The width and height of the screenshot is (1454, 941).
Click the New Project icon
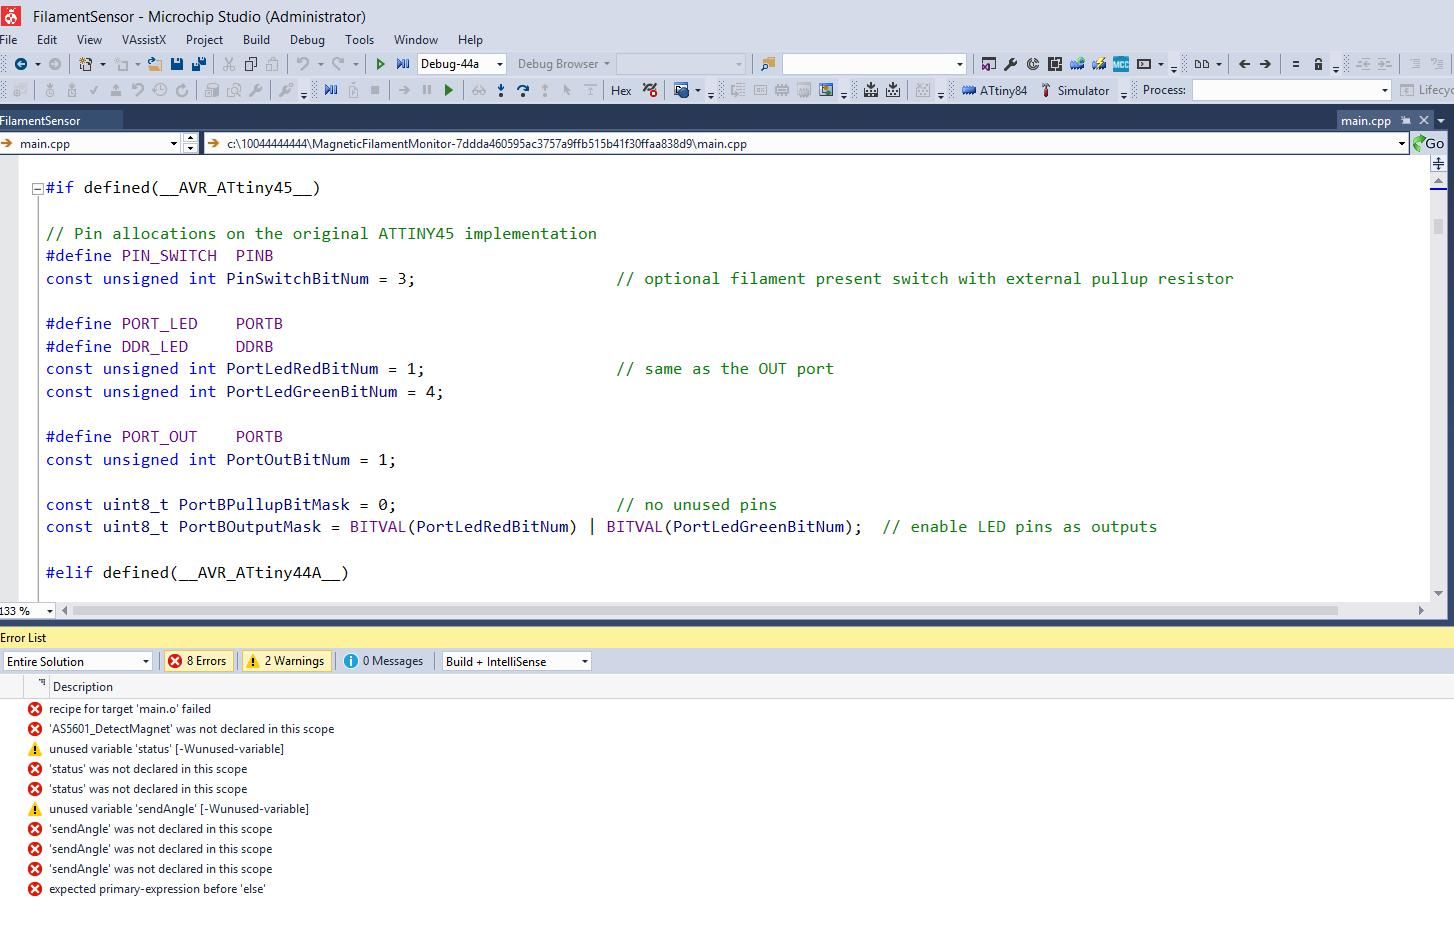coord(86,64)
